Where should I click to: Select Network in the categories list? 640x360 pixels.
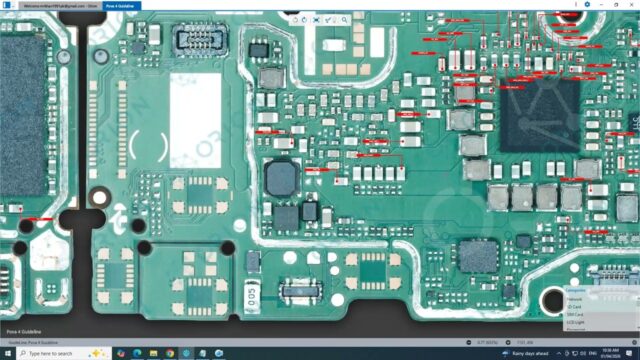click(x=574, y=299)
